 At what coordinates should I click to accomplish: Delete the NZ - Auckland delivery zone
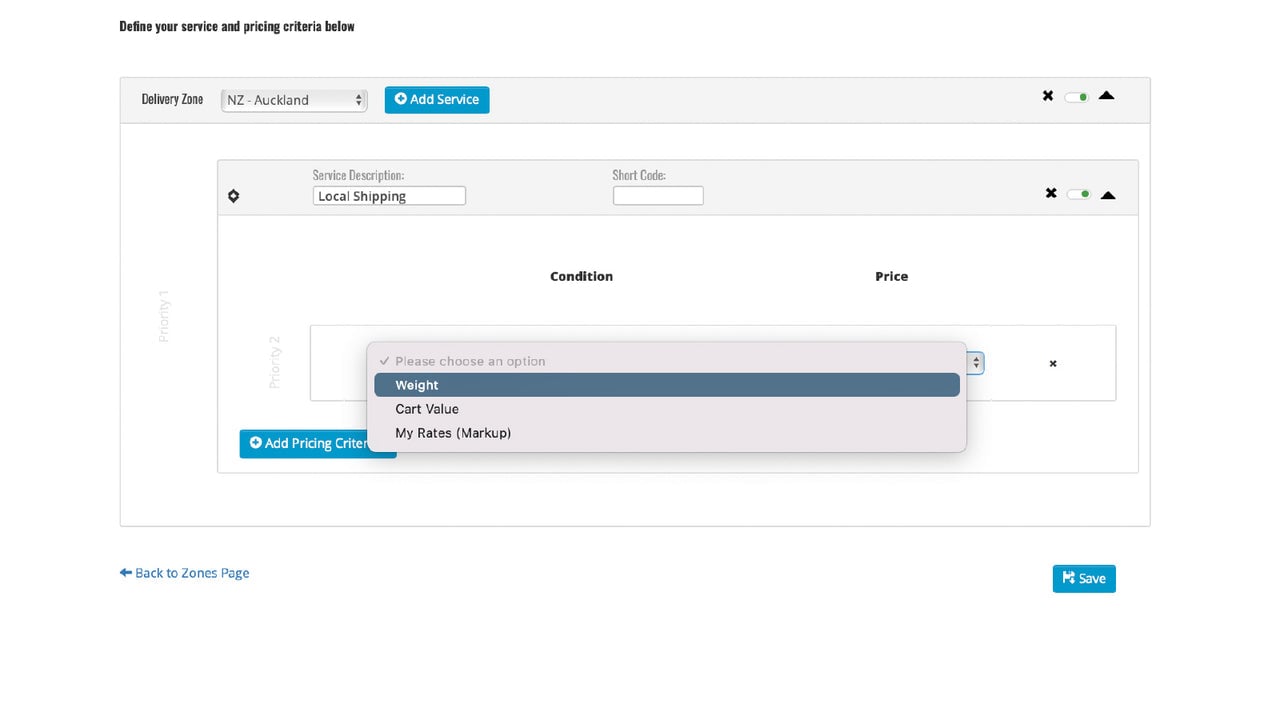click(1048, 96)
